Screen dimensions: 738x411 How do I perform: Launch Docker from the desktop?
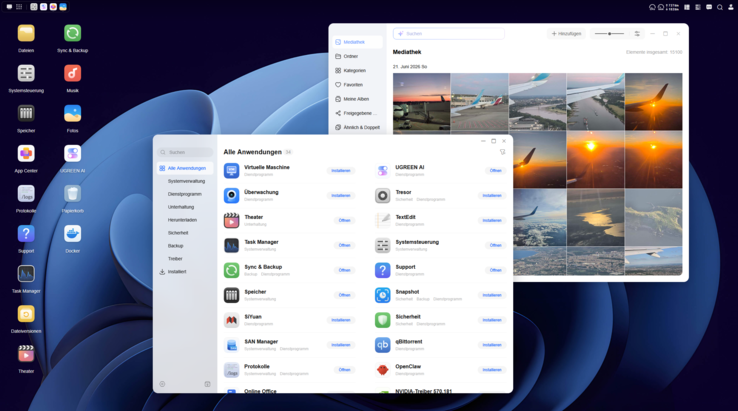[x=72, y=234]
